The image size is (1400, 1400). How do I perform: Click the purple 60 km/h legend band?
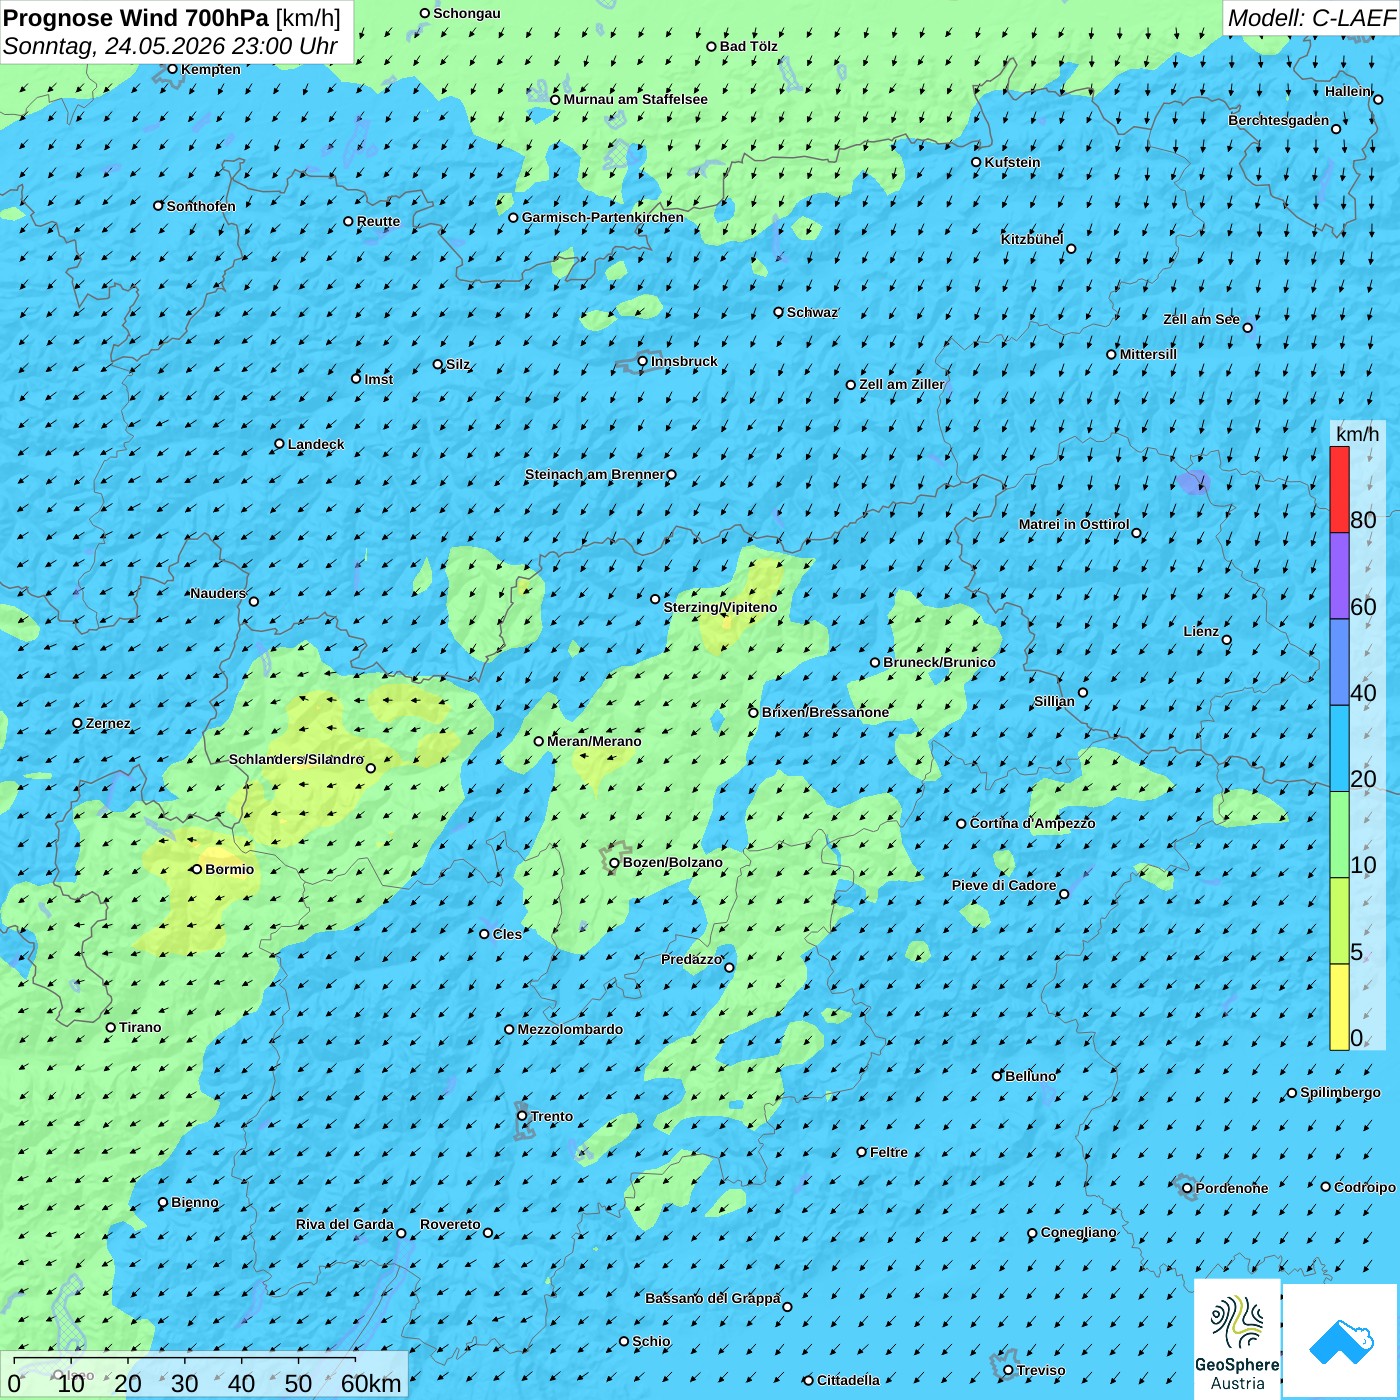pos(1339,576)
